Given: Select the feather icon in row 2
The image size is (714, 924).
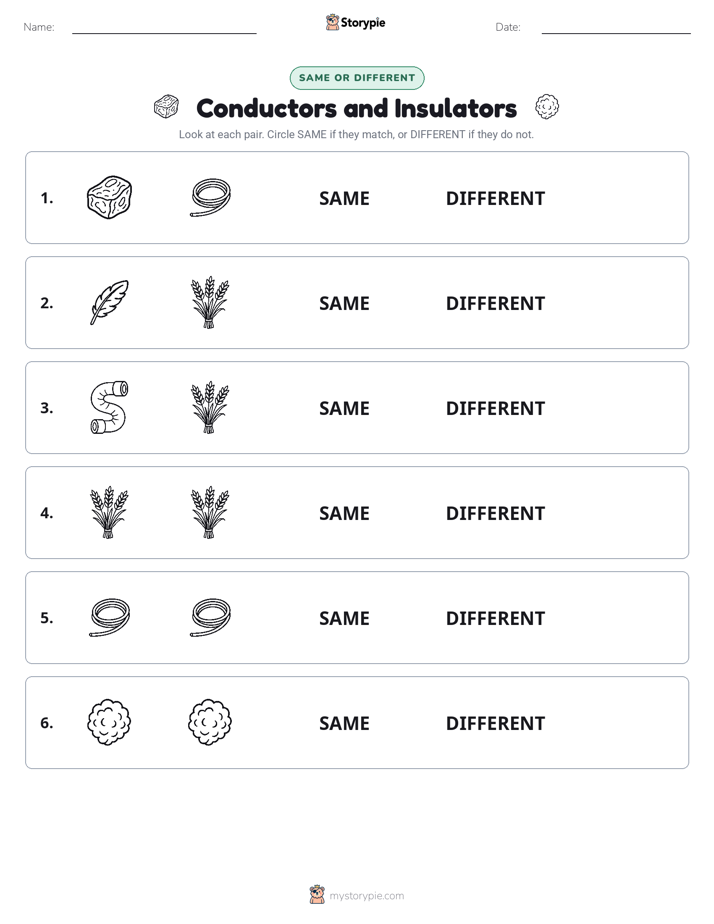Looking at the screenshot, I should (109, 302).
